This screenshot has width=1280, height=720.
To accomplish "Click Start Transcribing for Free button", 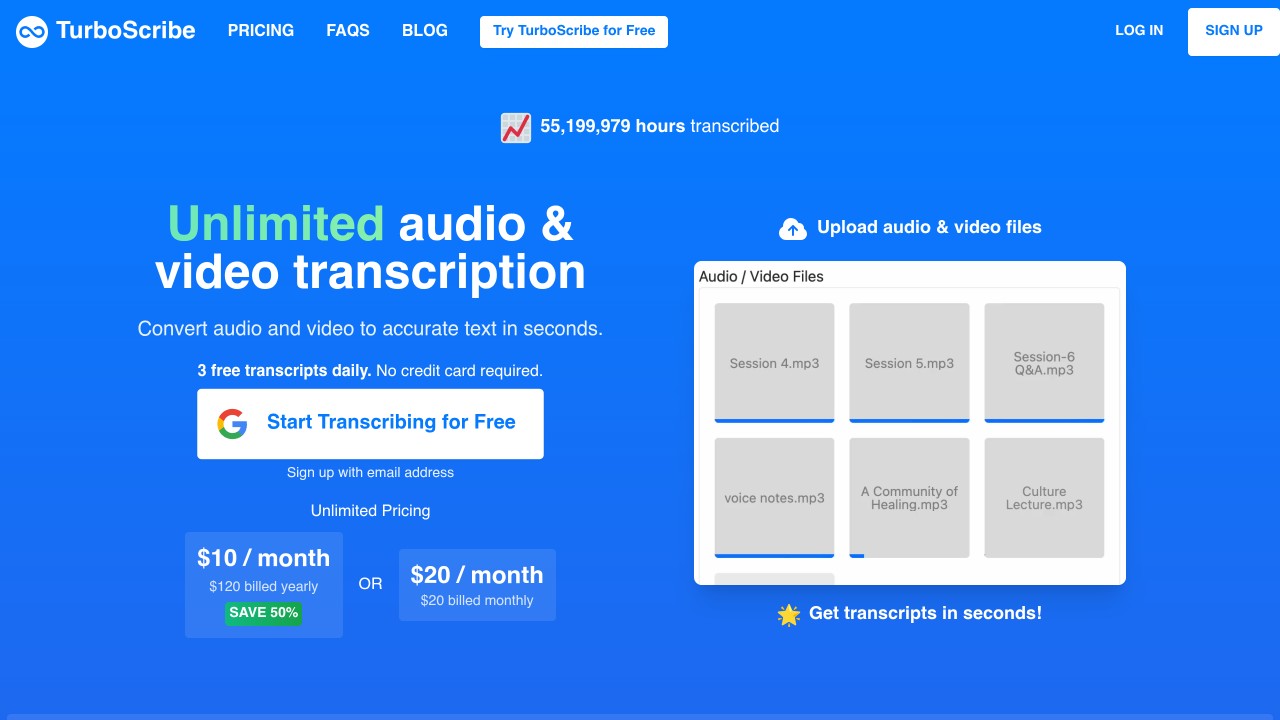I will [x=370, y=424].
